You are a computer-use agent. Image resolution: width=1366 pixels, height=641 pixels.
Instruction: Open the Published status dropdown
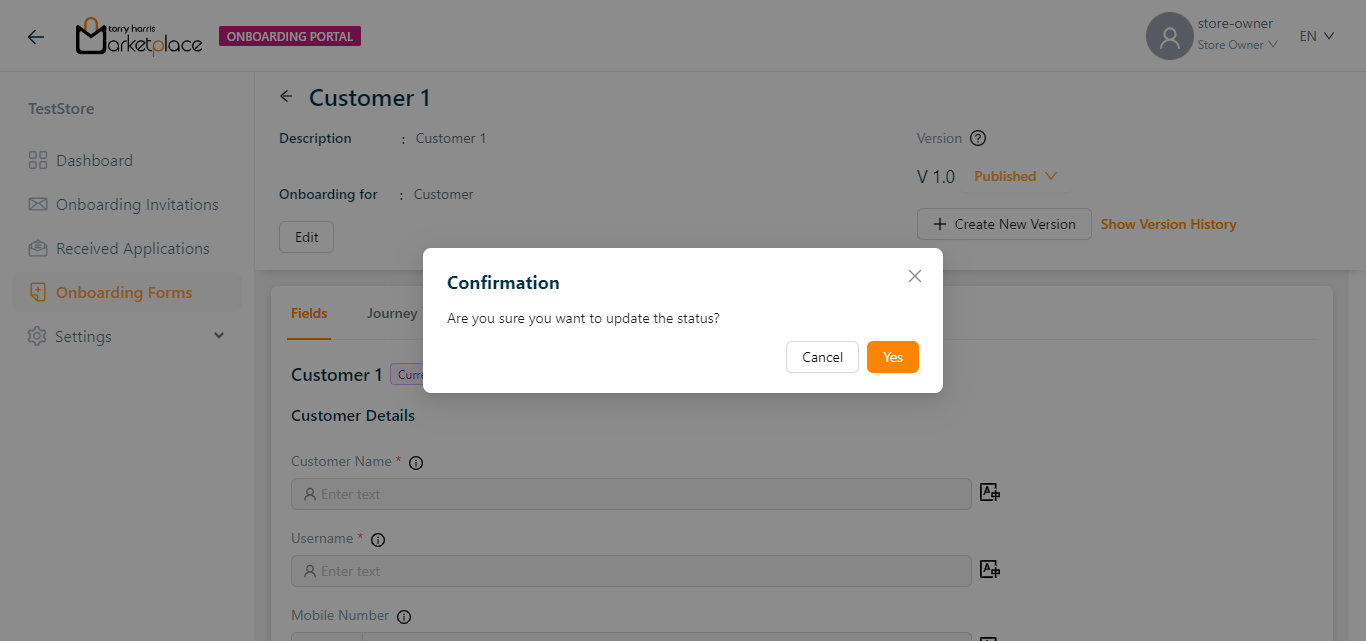coord(1015,176)
